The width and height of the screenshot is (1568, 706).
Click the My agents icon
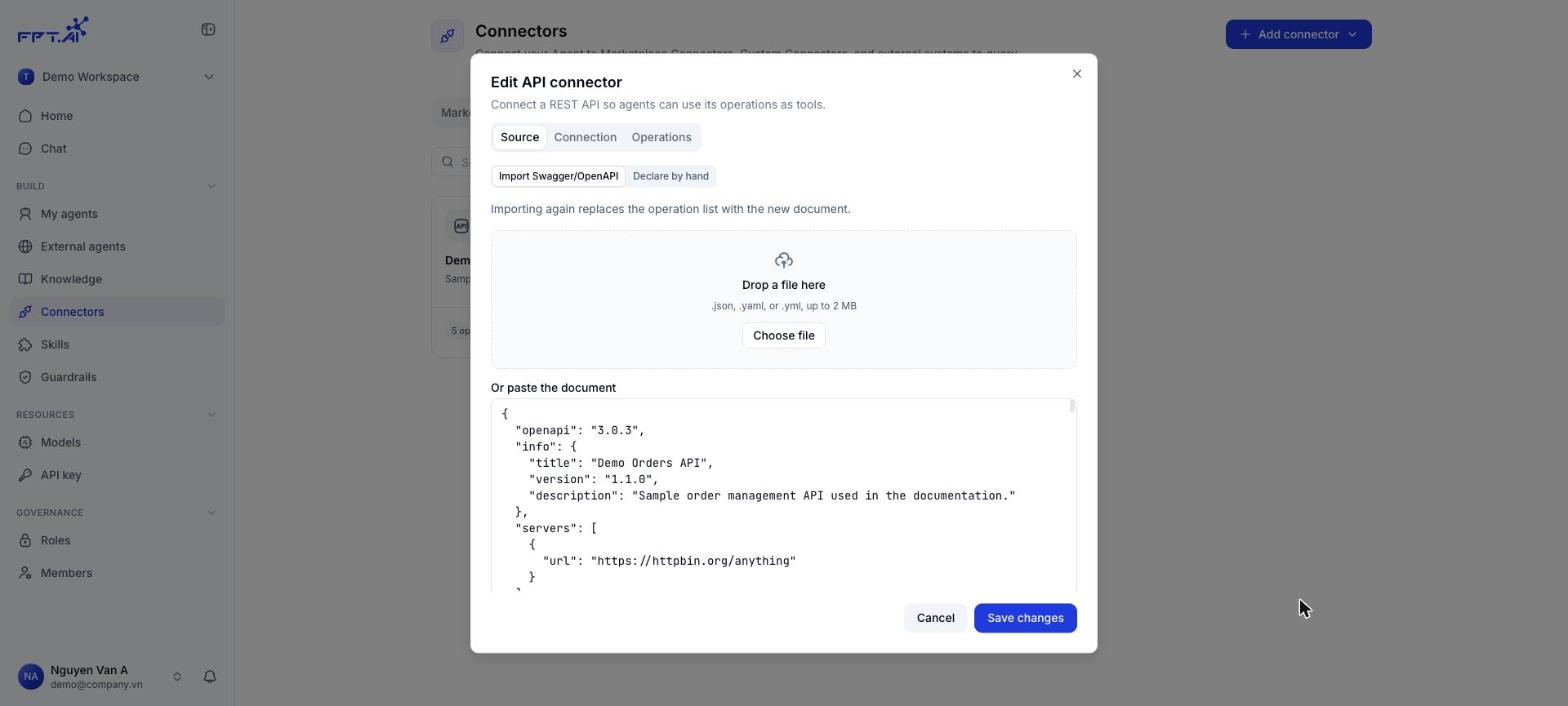click(26, 214)
